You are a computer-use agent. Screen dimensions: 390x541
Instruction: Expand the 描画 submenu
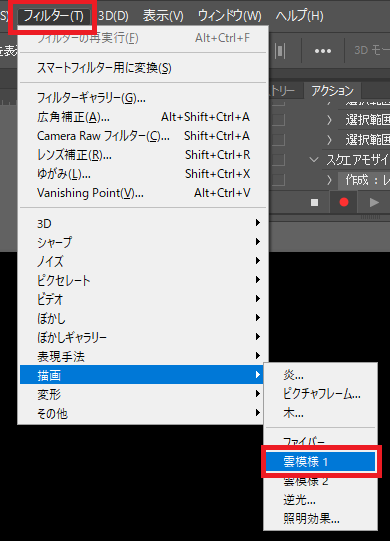tap(143, 375)
